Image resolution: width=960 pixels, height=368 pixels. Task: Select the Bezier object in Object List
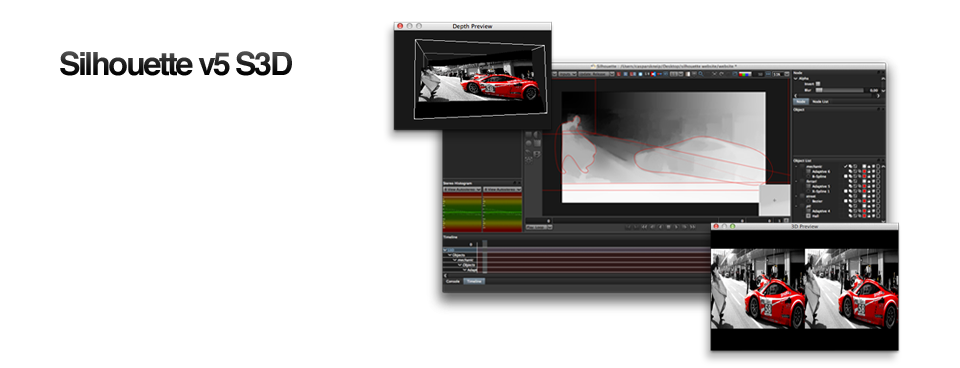tap(817, 201)
